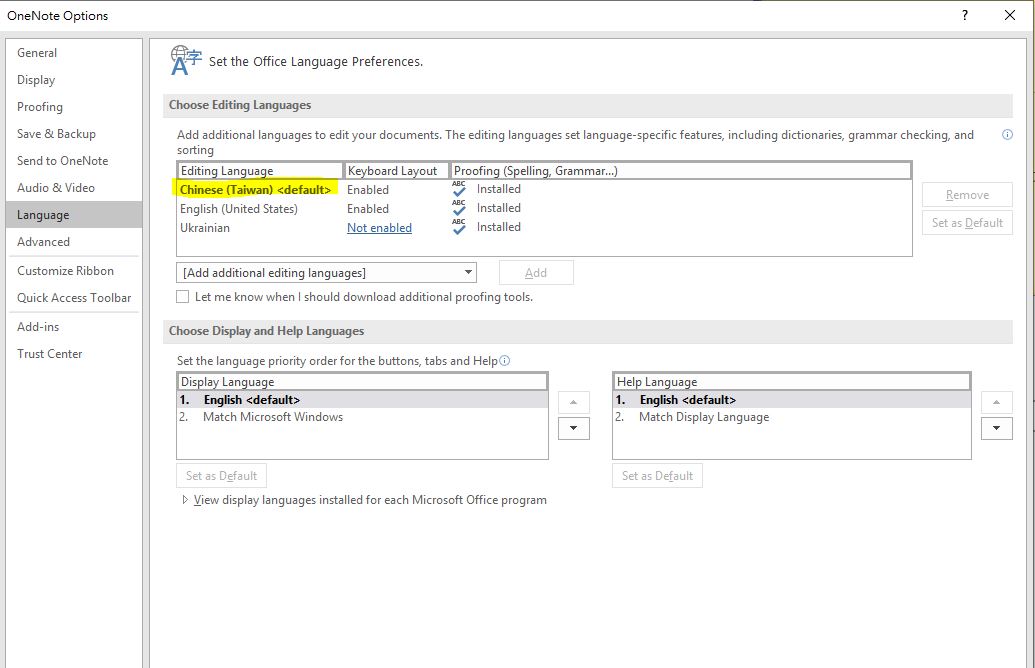Move help language up with the arrow
Screen dimensions: 1035x668
pyautogui.click(x=997, y=402)
